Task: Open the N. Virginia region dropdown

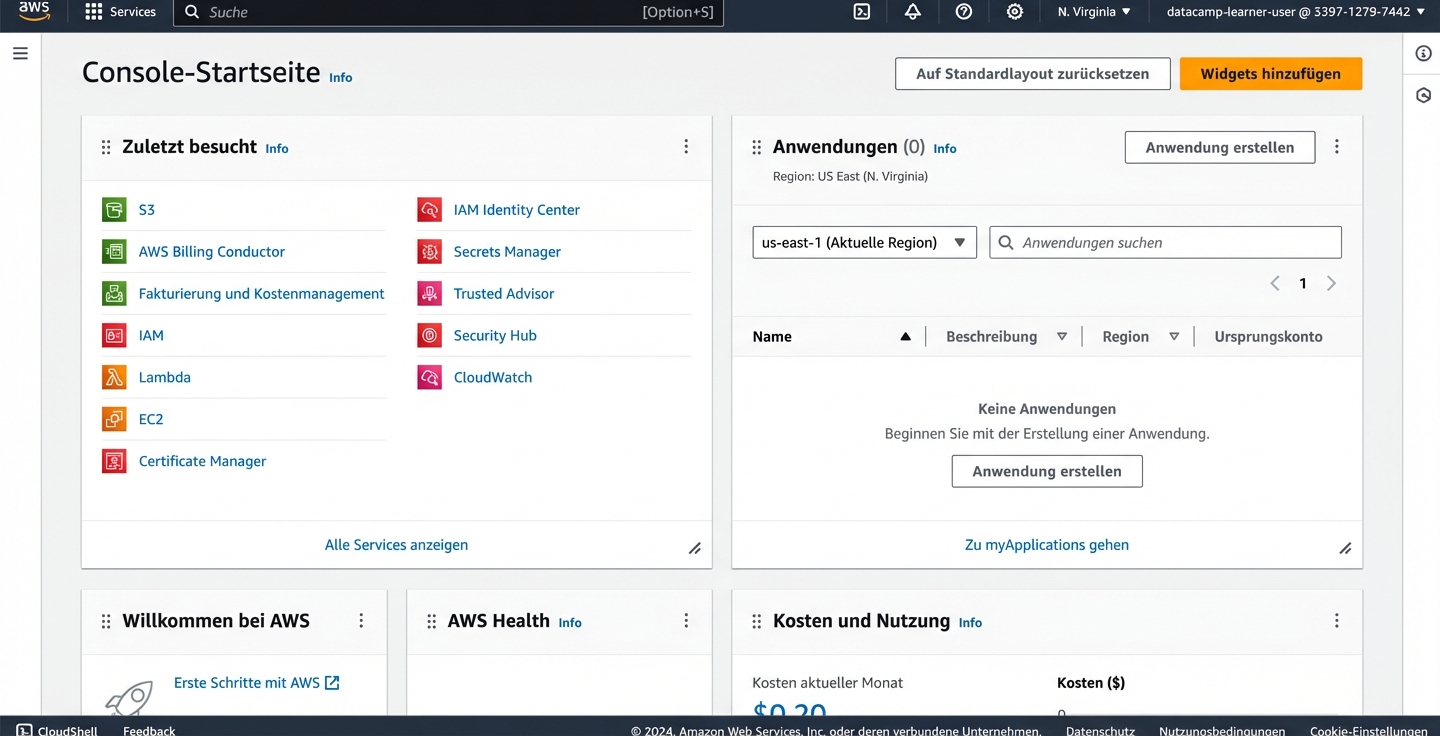Action: point(1093,12)
